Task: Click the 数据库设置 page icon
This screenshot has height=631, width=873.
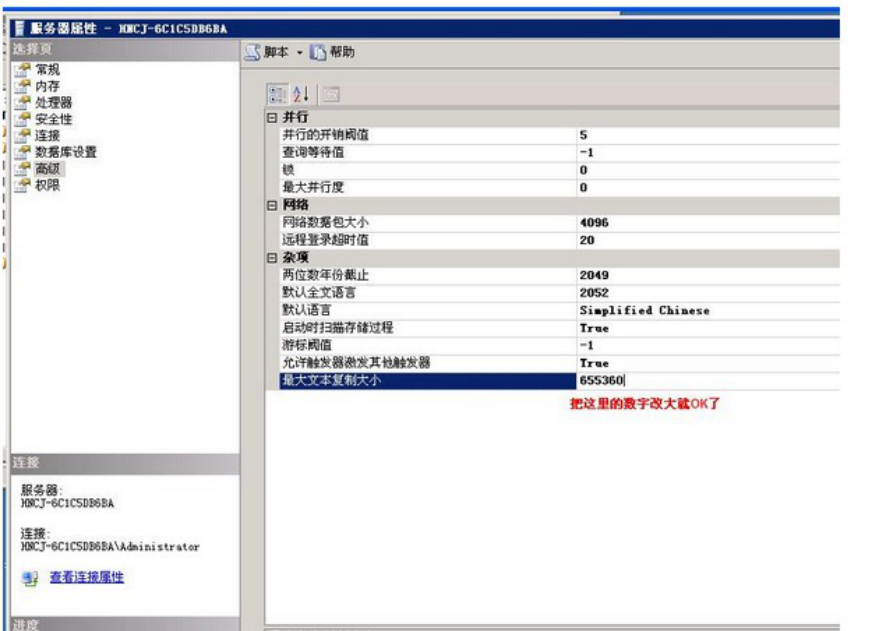Action: [x=24, y=152]
